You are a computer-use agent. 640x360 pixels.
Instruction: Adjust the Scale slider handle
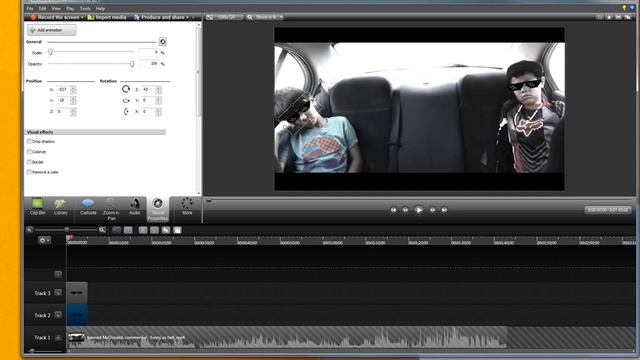[50, 52]
